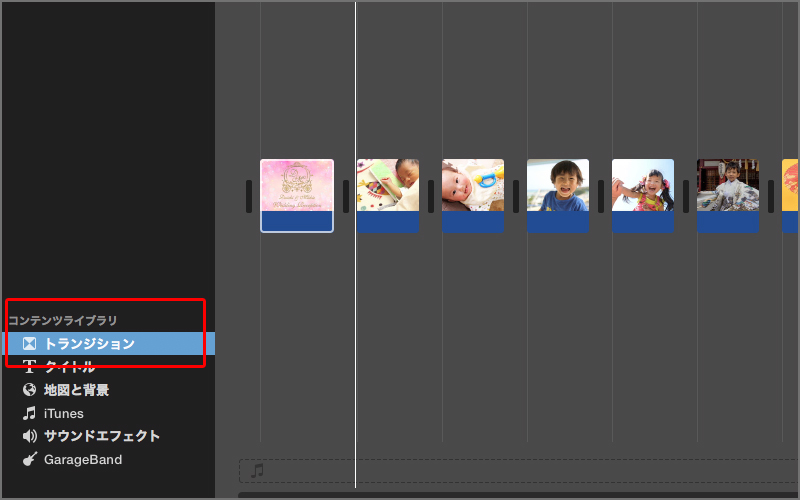Choose the girl with pigtails clip
Viewport: 800px width, 500px height.
(x=643, y=185)
